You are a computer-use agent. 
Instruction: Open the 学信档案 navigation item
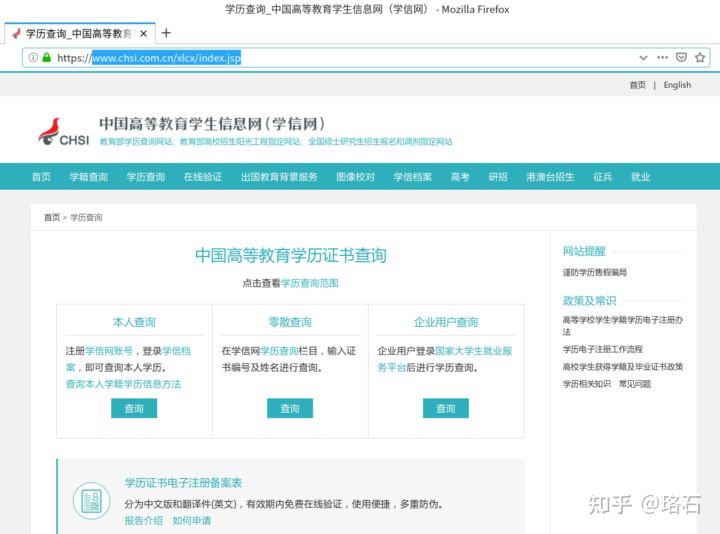412,177
